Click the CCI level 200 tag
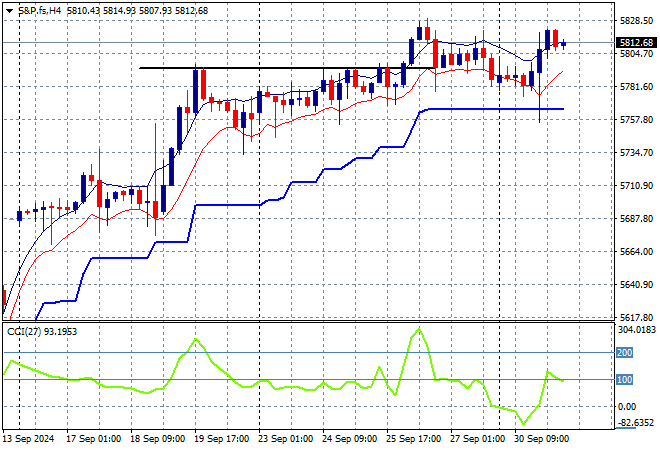The image size is (660, 450). click(x=624, y=352)
